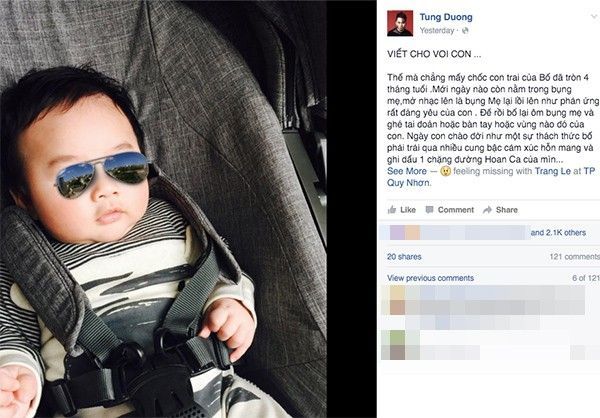This screenshot has width=600, height=418.
Task: Click the Share button label
Action: click(507, 210)
